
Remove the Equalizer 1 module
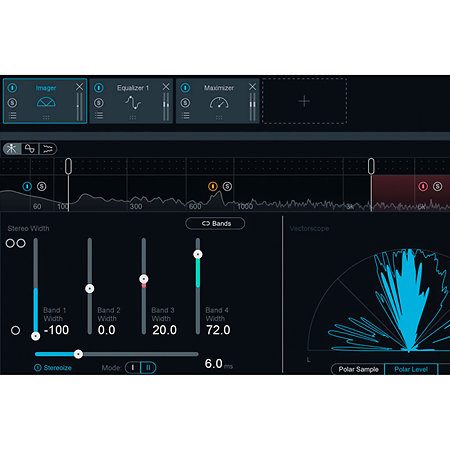(166, 87)
